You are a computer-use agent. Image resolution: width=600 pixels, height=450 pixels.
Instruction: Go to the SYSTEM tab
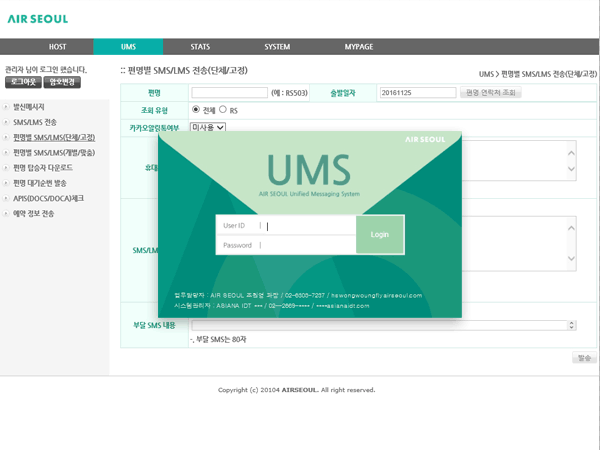(x=277, y=47)
